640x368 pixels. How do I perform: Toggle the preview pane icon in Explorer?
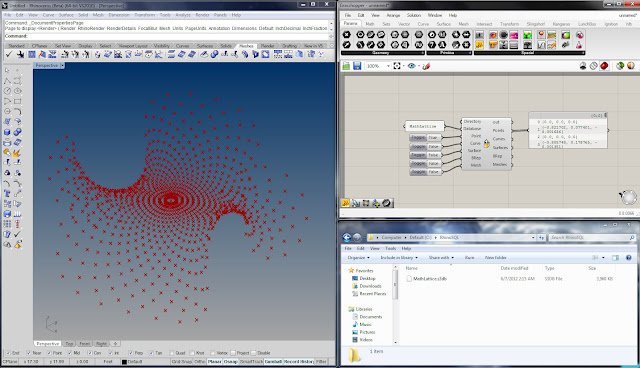pos(616,257)
